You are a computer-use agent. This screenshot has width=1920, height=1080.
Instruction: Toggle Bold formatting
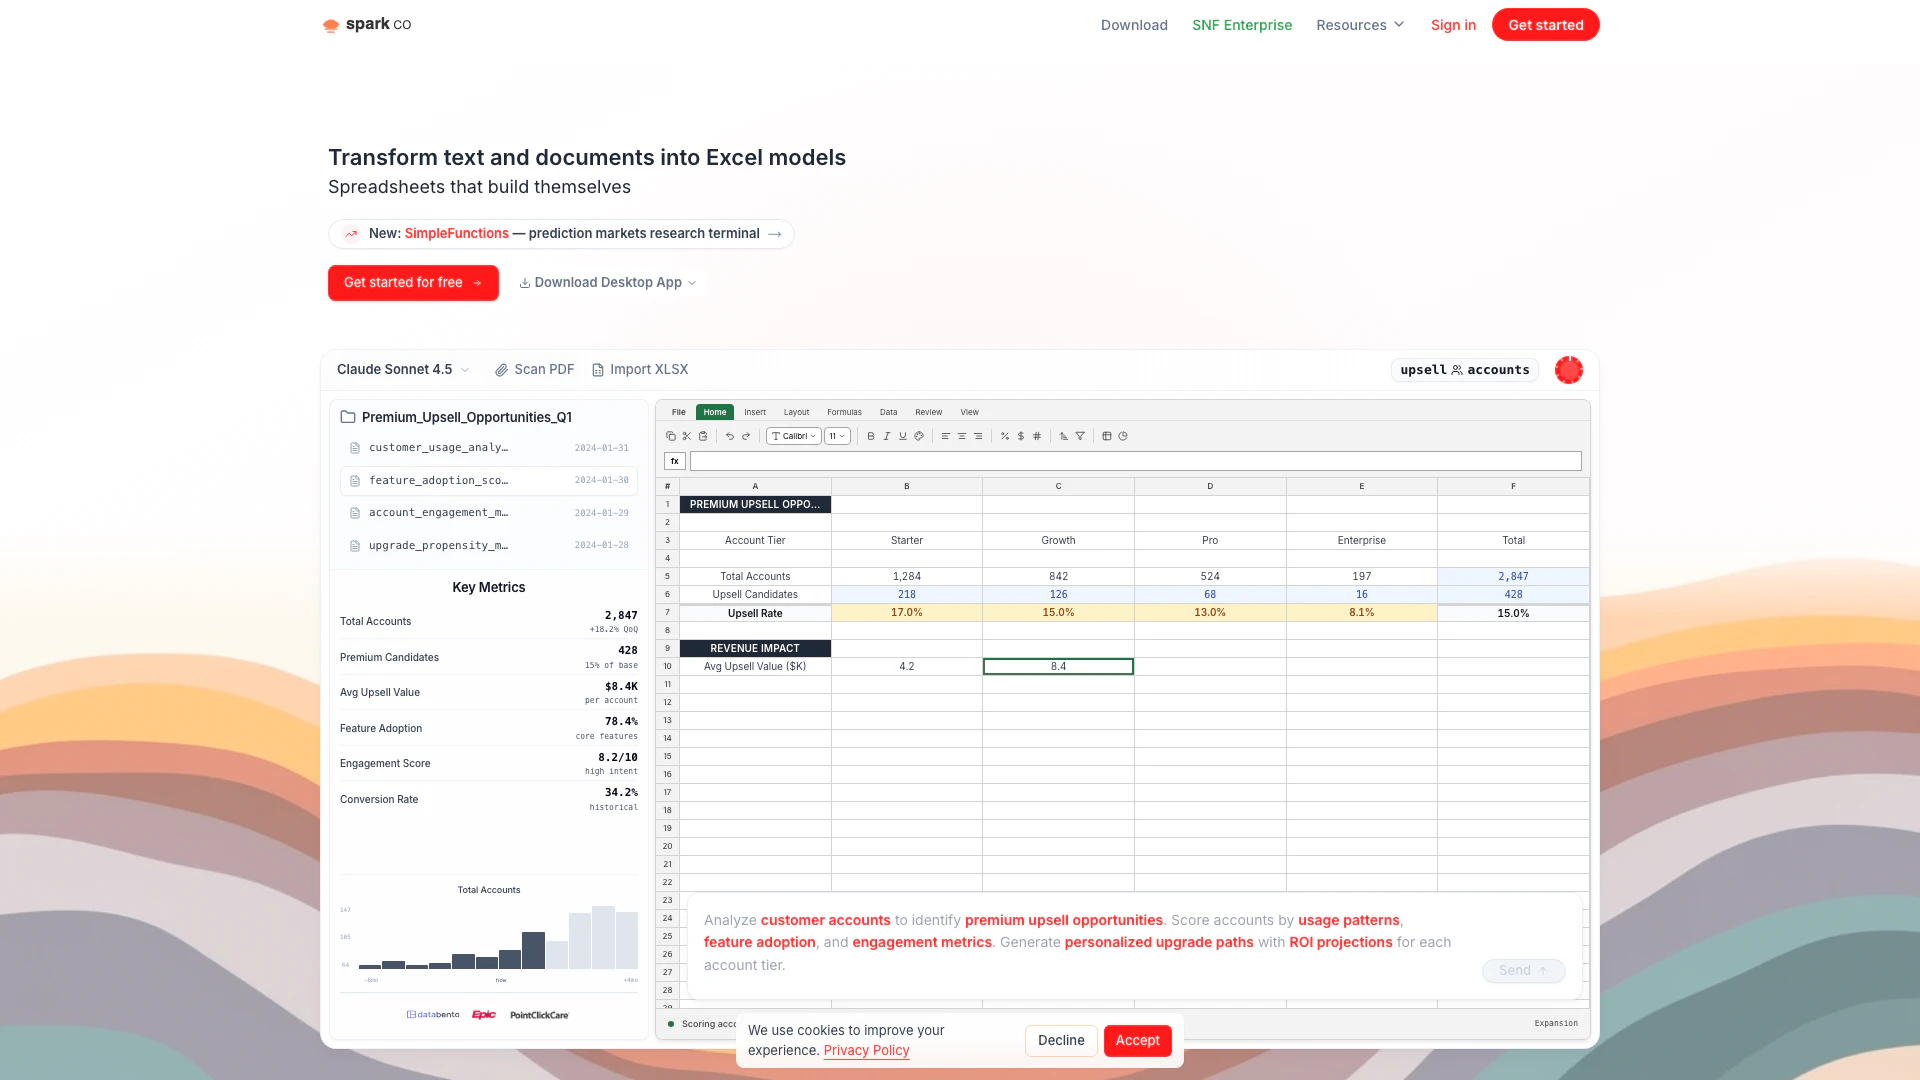coord(871,436)
